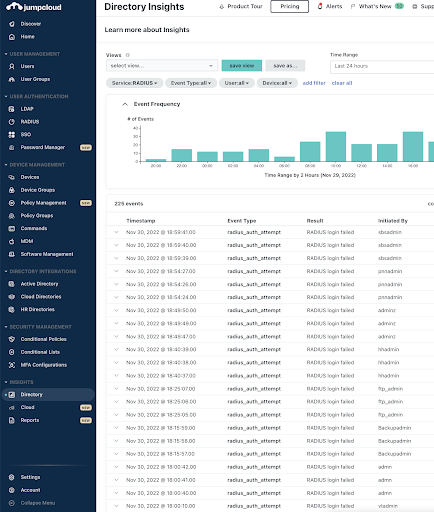Viewport: 434px width, 512px height.
Task: Click the MDM sidebar icon
Action: (12, 241)
